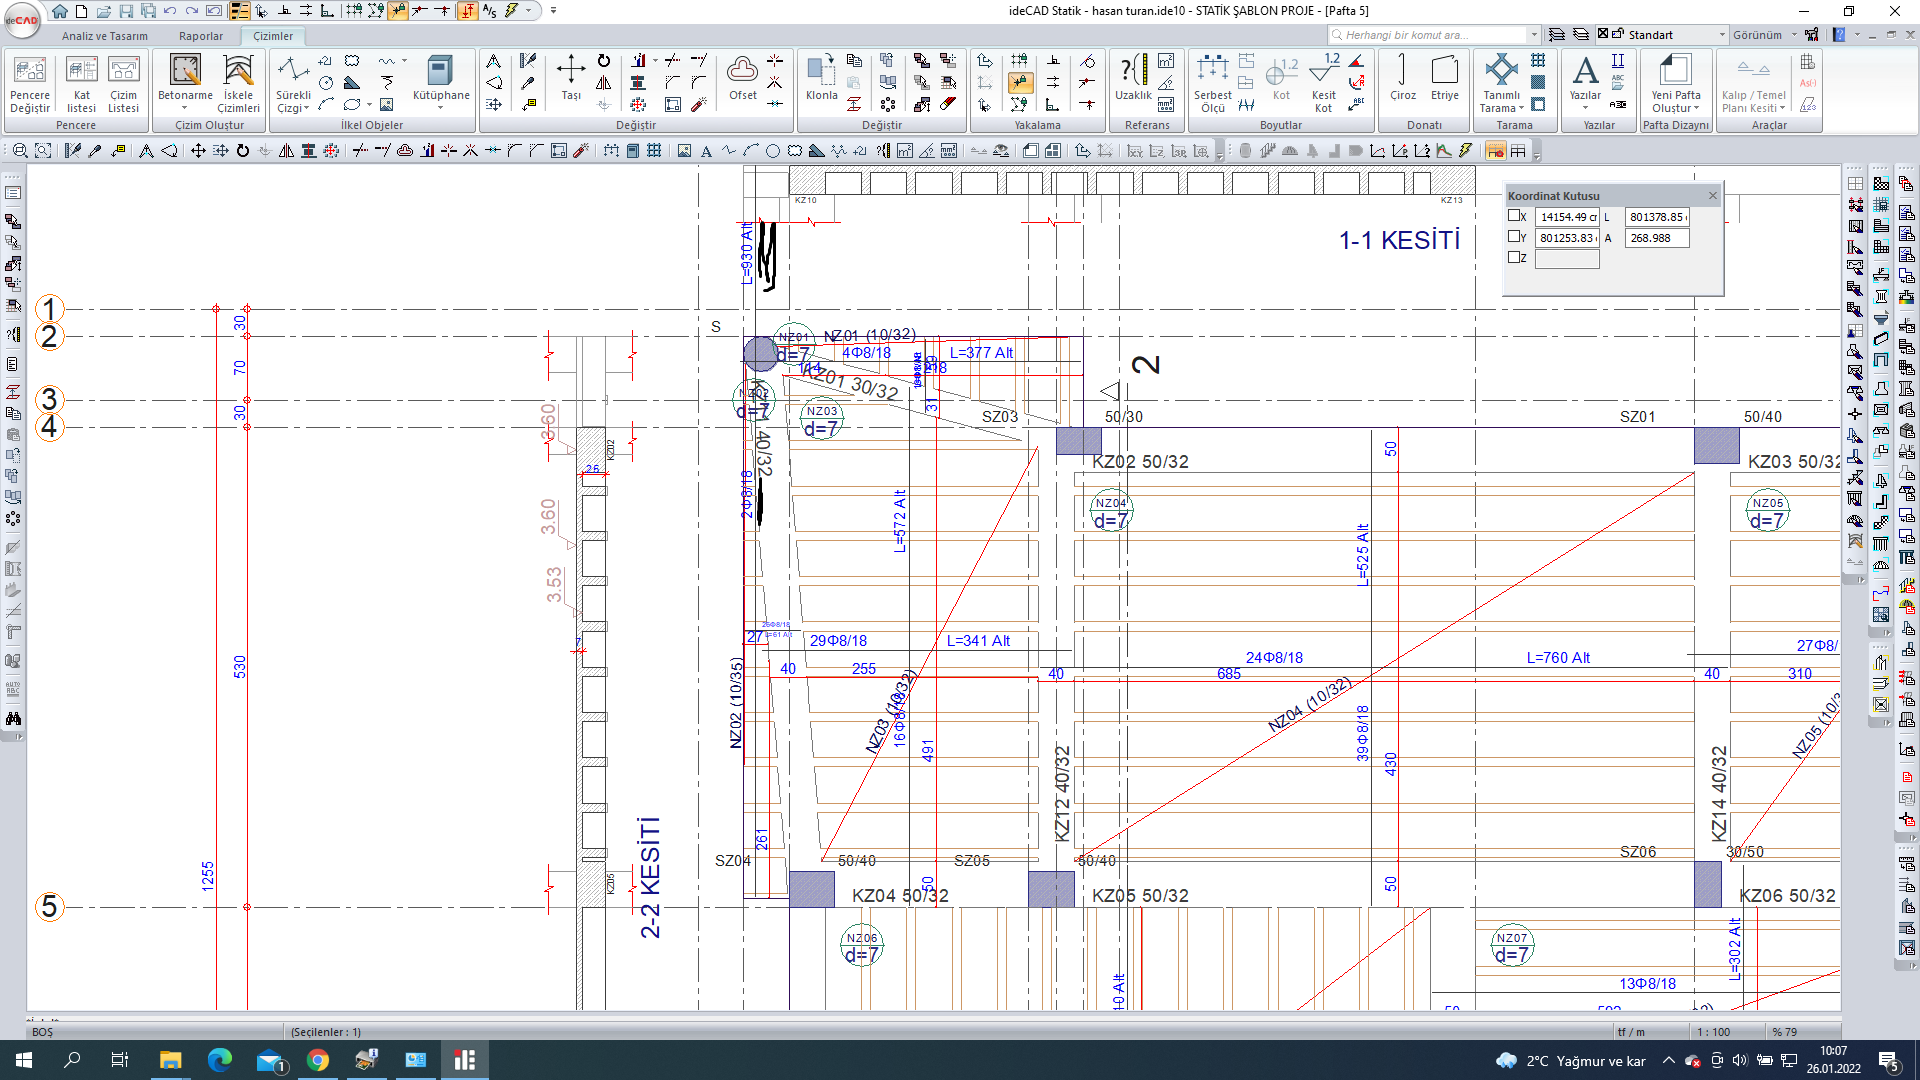Select the Çiroz reinforcement tool

[1402, 78]
